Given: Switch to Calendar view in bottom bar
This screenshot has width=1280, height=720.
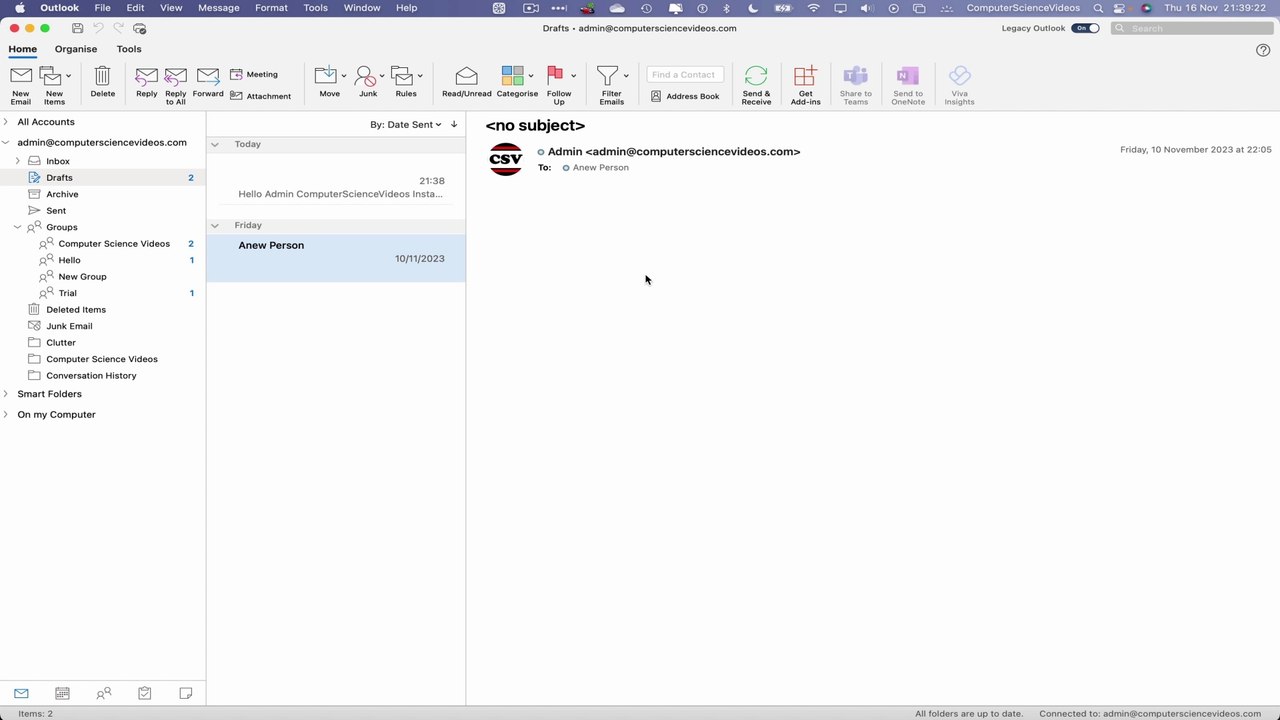Looking at the screenshot, I should [62, 693].
